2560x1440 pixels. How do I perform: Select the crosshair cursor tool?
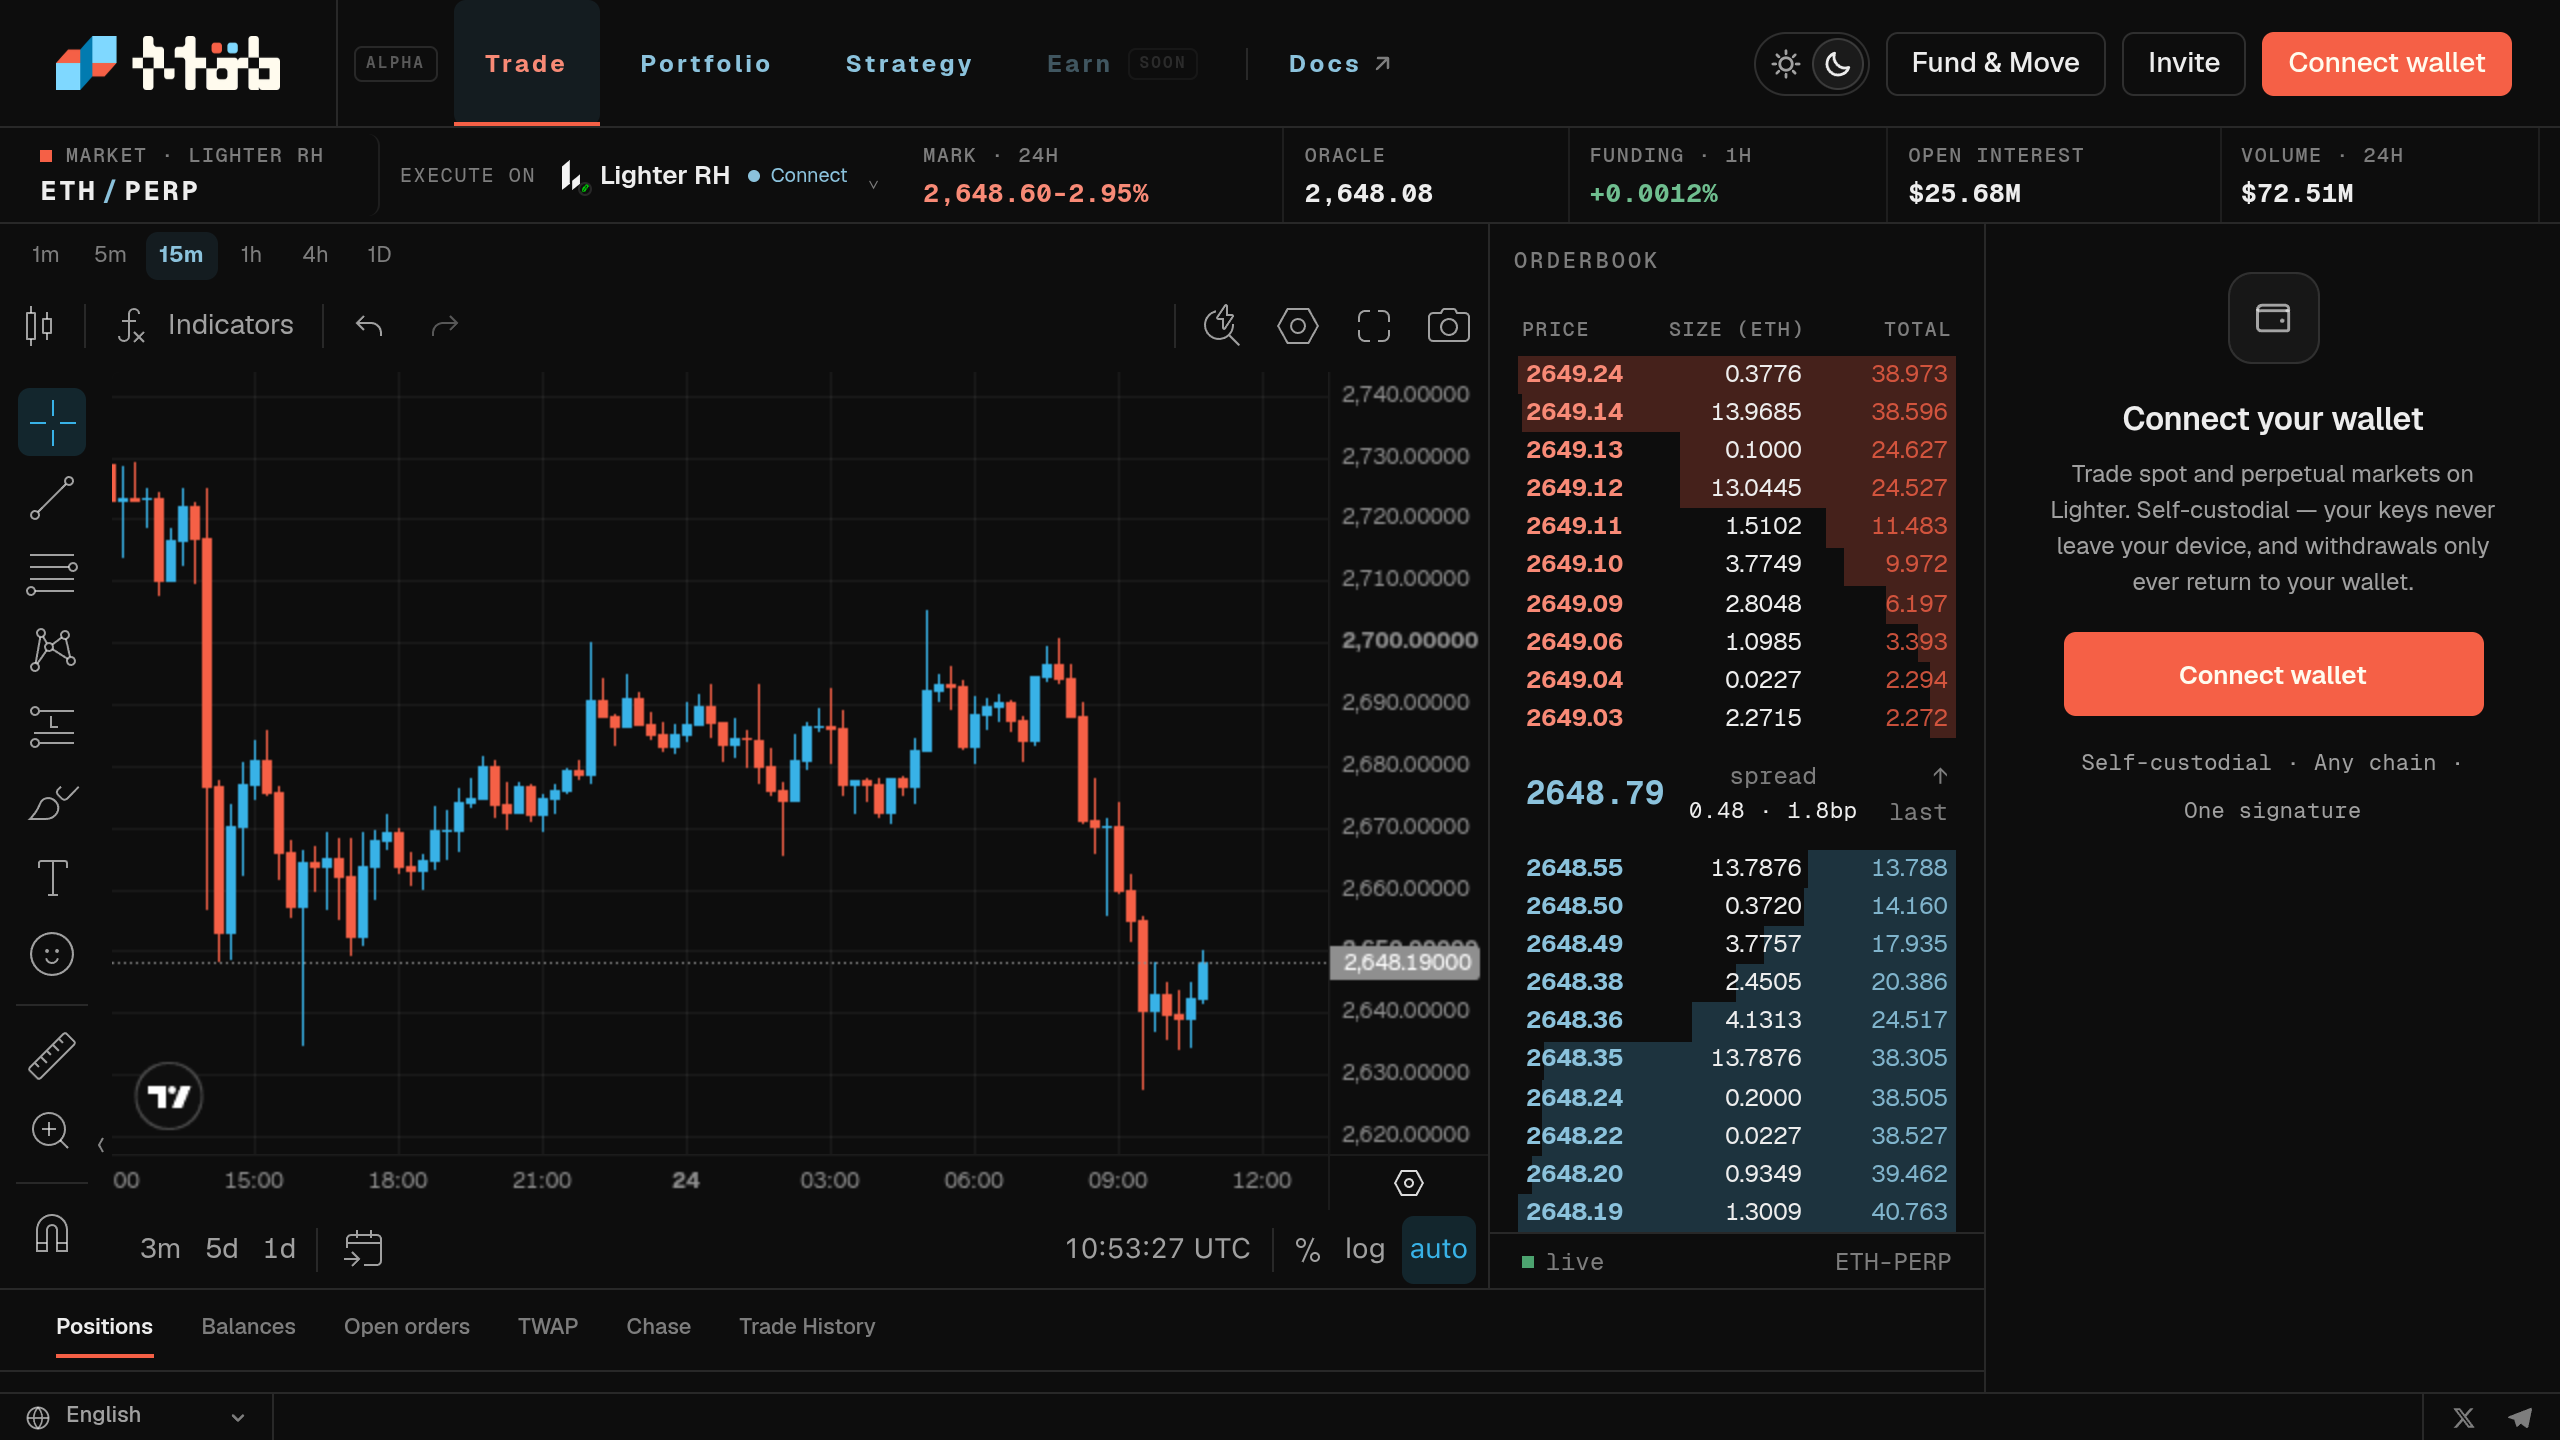click(52, 421)
